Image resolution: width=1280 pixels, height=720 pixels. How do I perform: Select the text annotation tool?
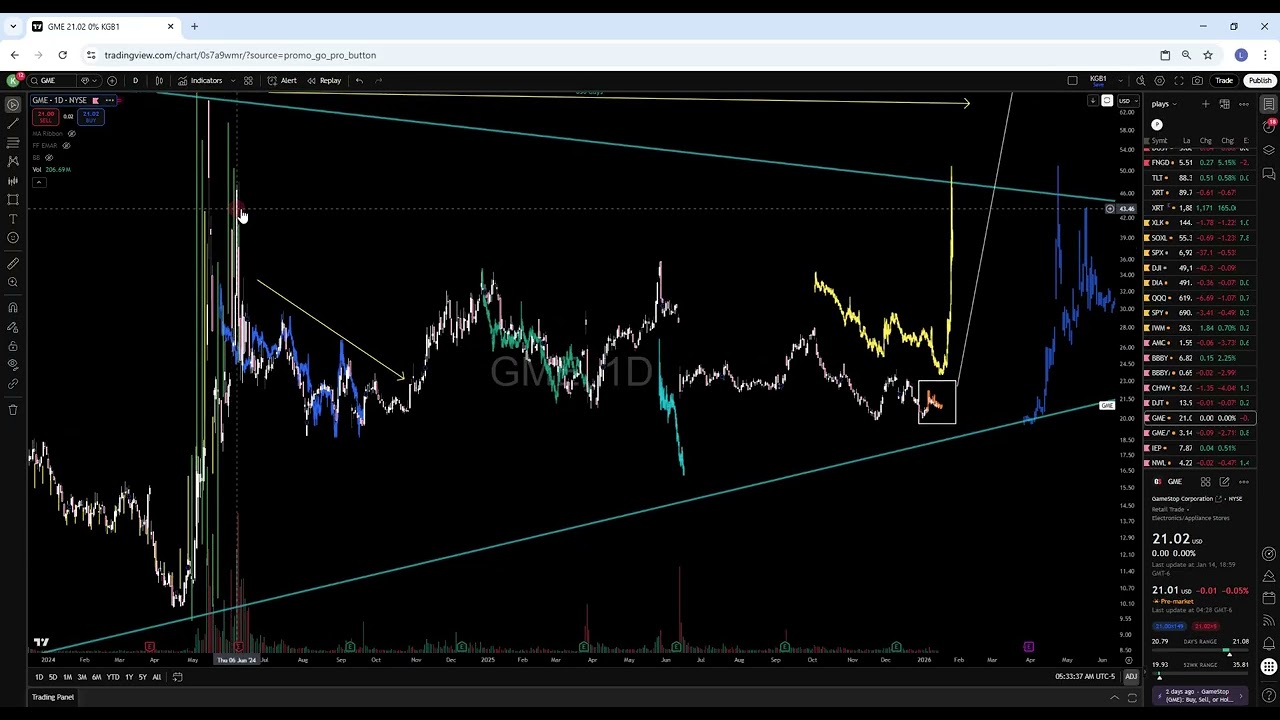(13, 218)
